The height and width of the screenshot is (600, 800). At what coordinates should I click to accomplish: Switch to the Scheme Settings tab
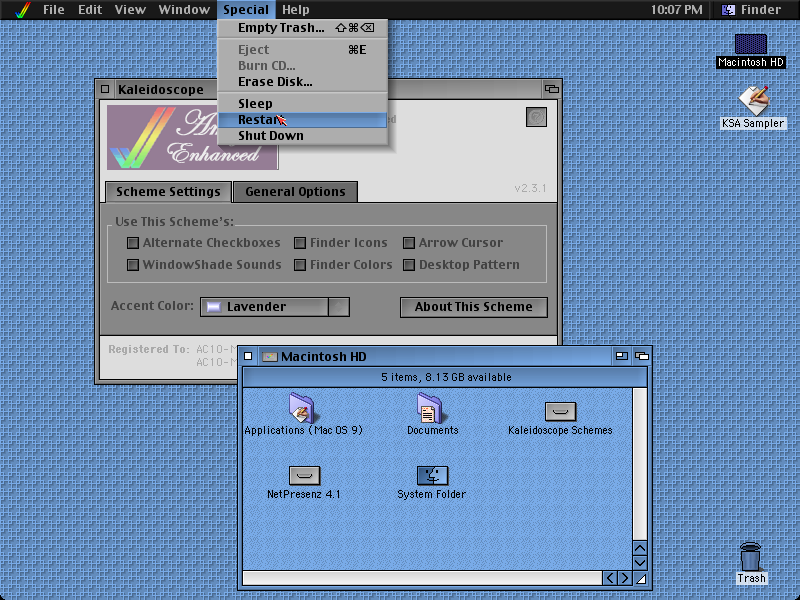click(x=168, y=192)
